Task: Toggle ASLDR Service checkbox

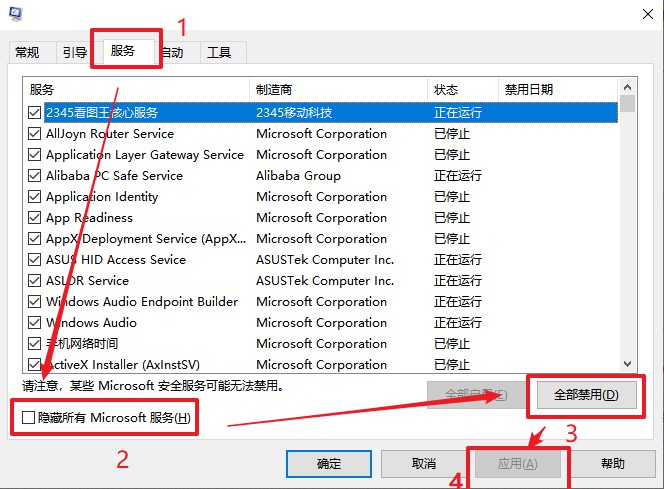Action: click(34, 280)
